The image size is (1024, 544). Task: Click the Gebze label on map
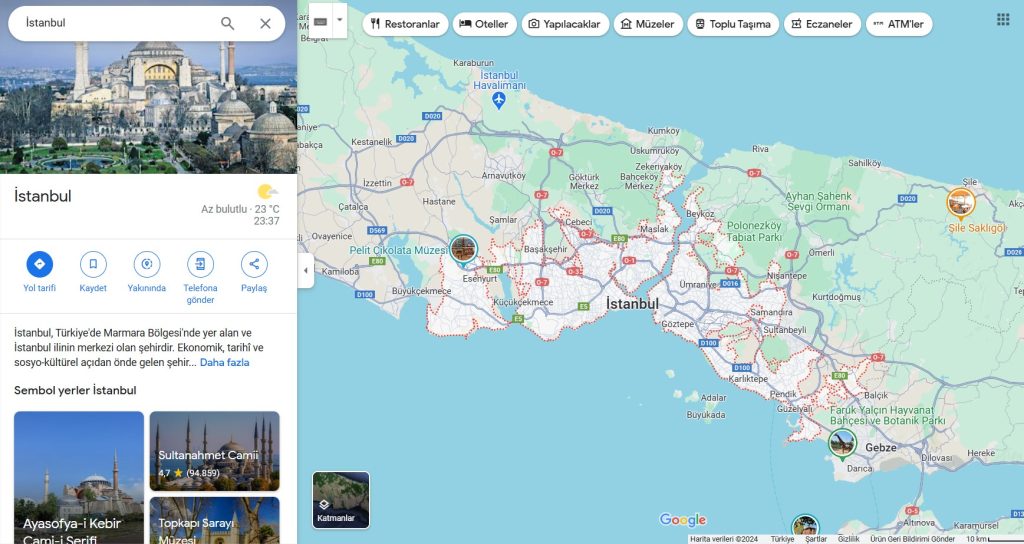(x=880, y=448)
